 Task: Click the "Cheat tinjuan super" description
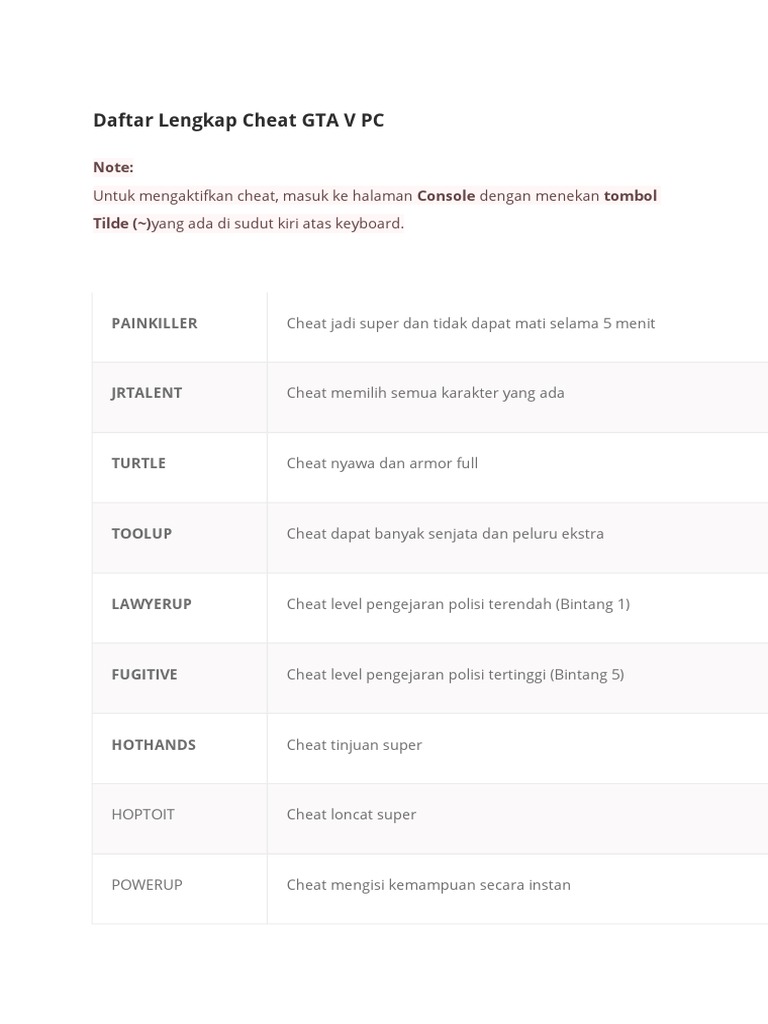[x=354, y=744]
